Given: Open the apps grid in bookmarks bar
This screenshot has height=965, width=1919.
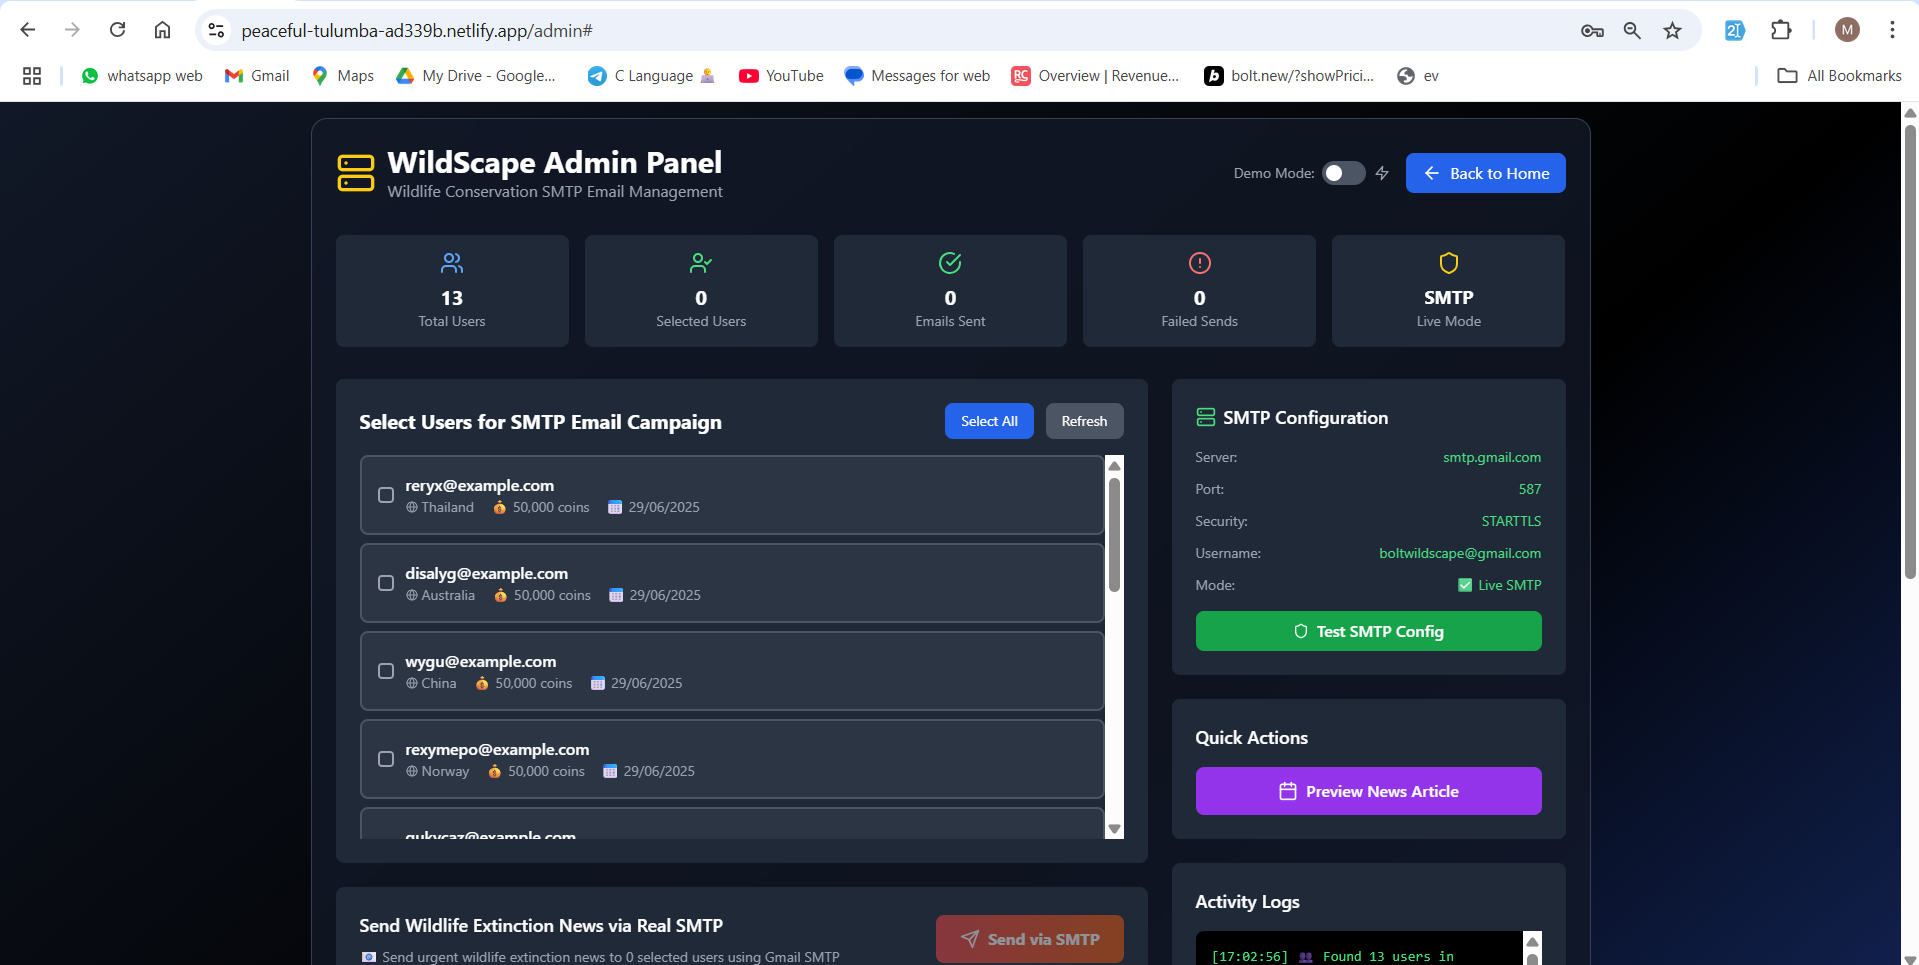Looking at the screenshot, I should [32, 76].
